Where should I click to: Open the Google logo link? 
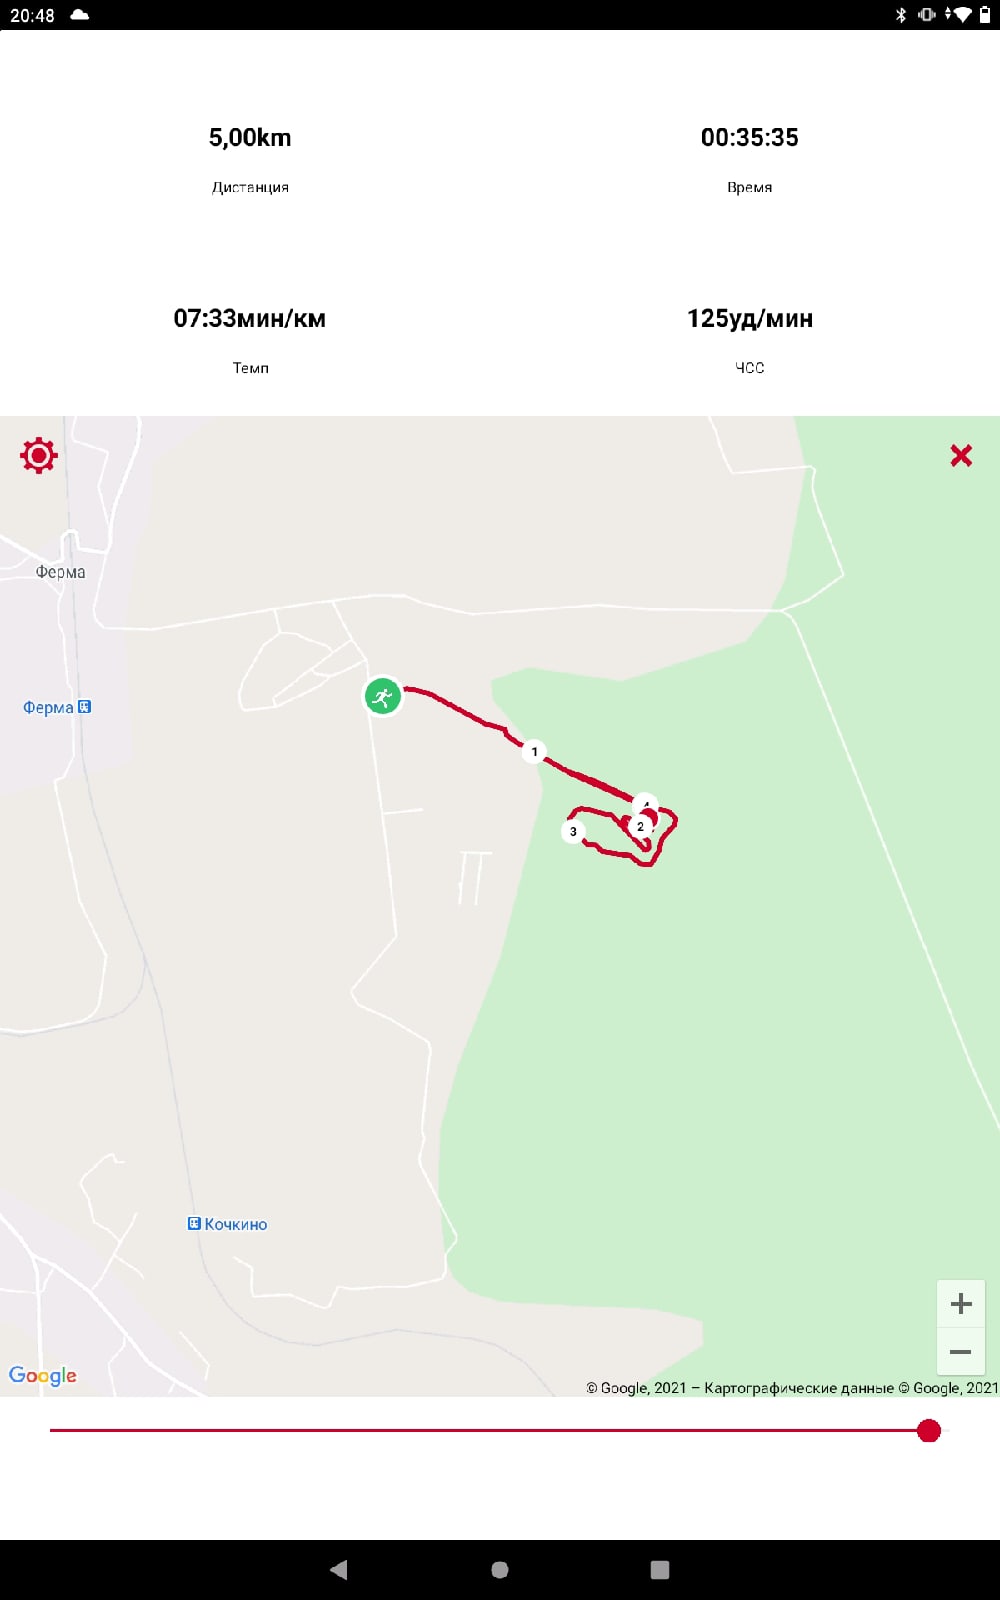43,1375
